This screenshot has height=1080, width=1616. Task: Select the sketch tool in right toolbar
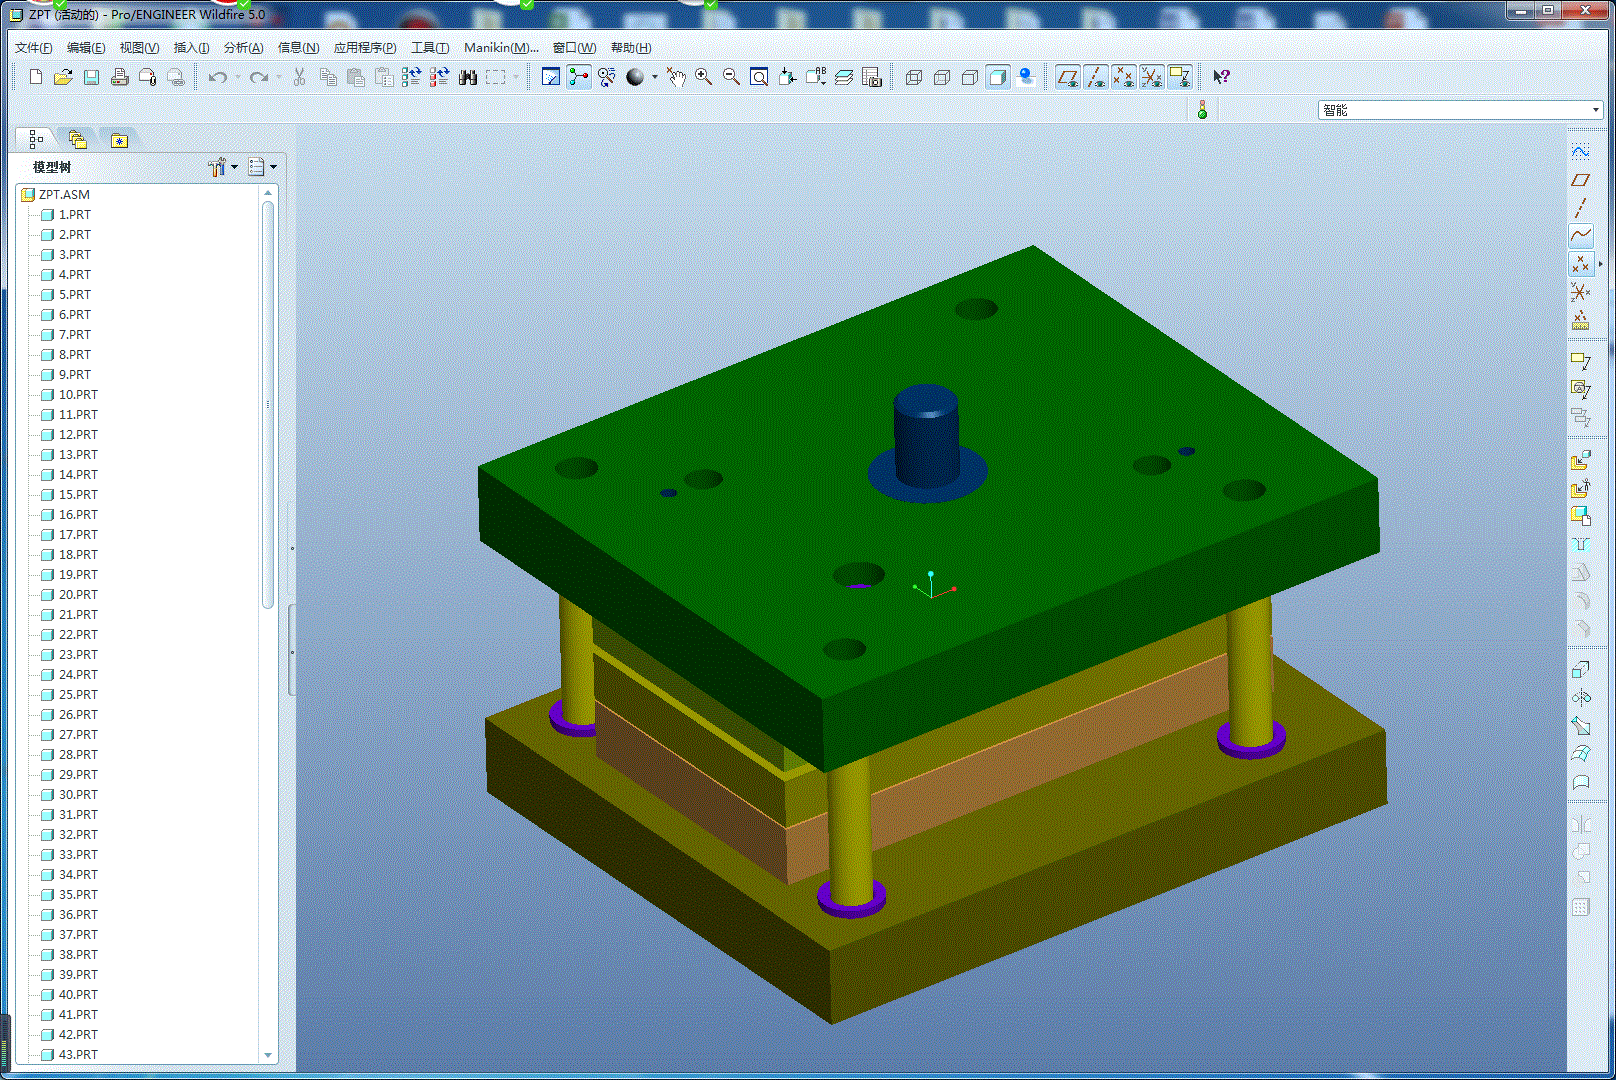point(1580,151)
